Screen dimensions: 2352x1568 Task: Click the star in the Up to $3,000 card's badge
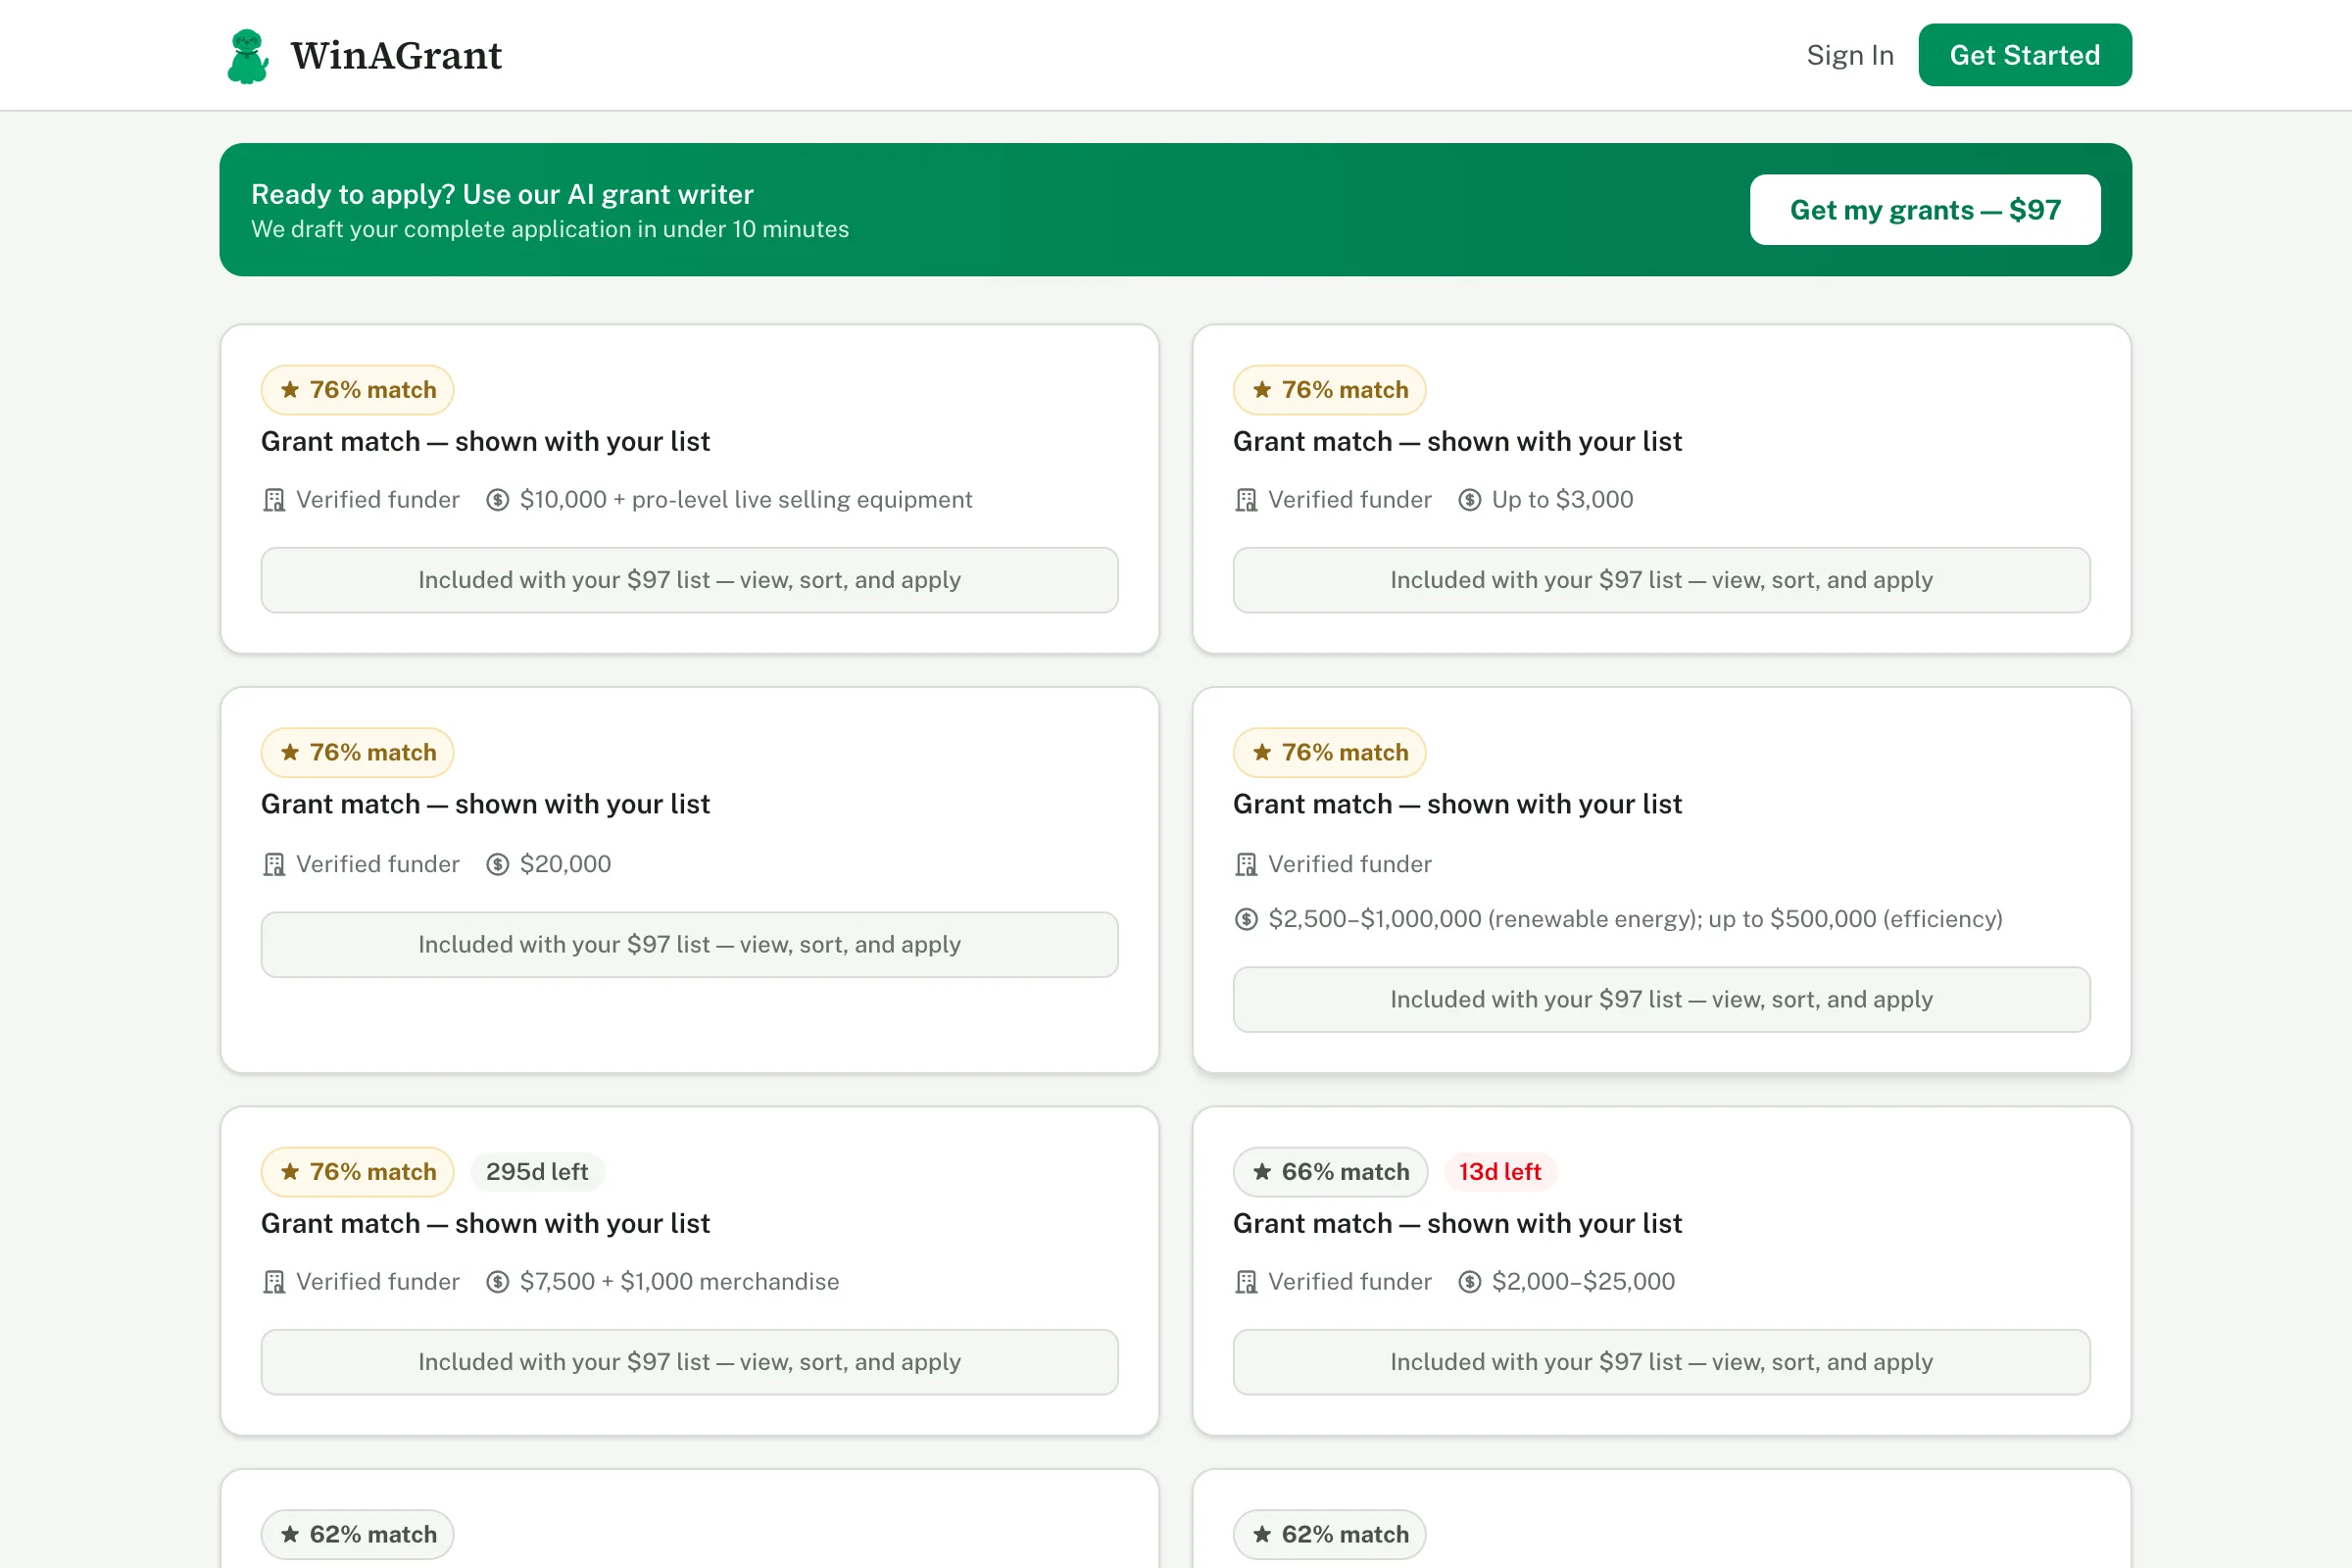1262,390
